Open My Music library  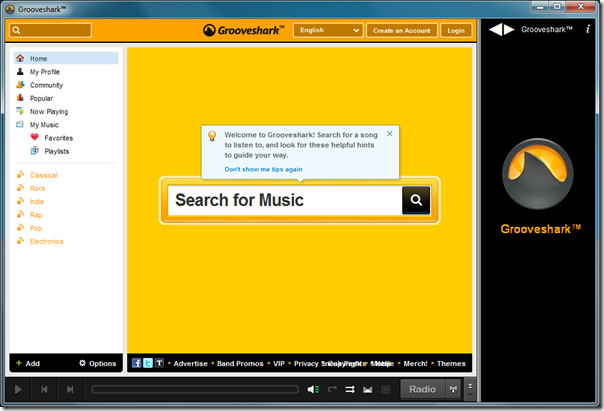click(44, 125)
